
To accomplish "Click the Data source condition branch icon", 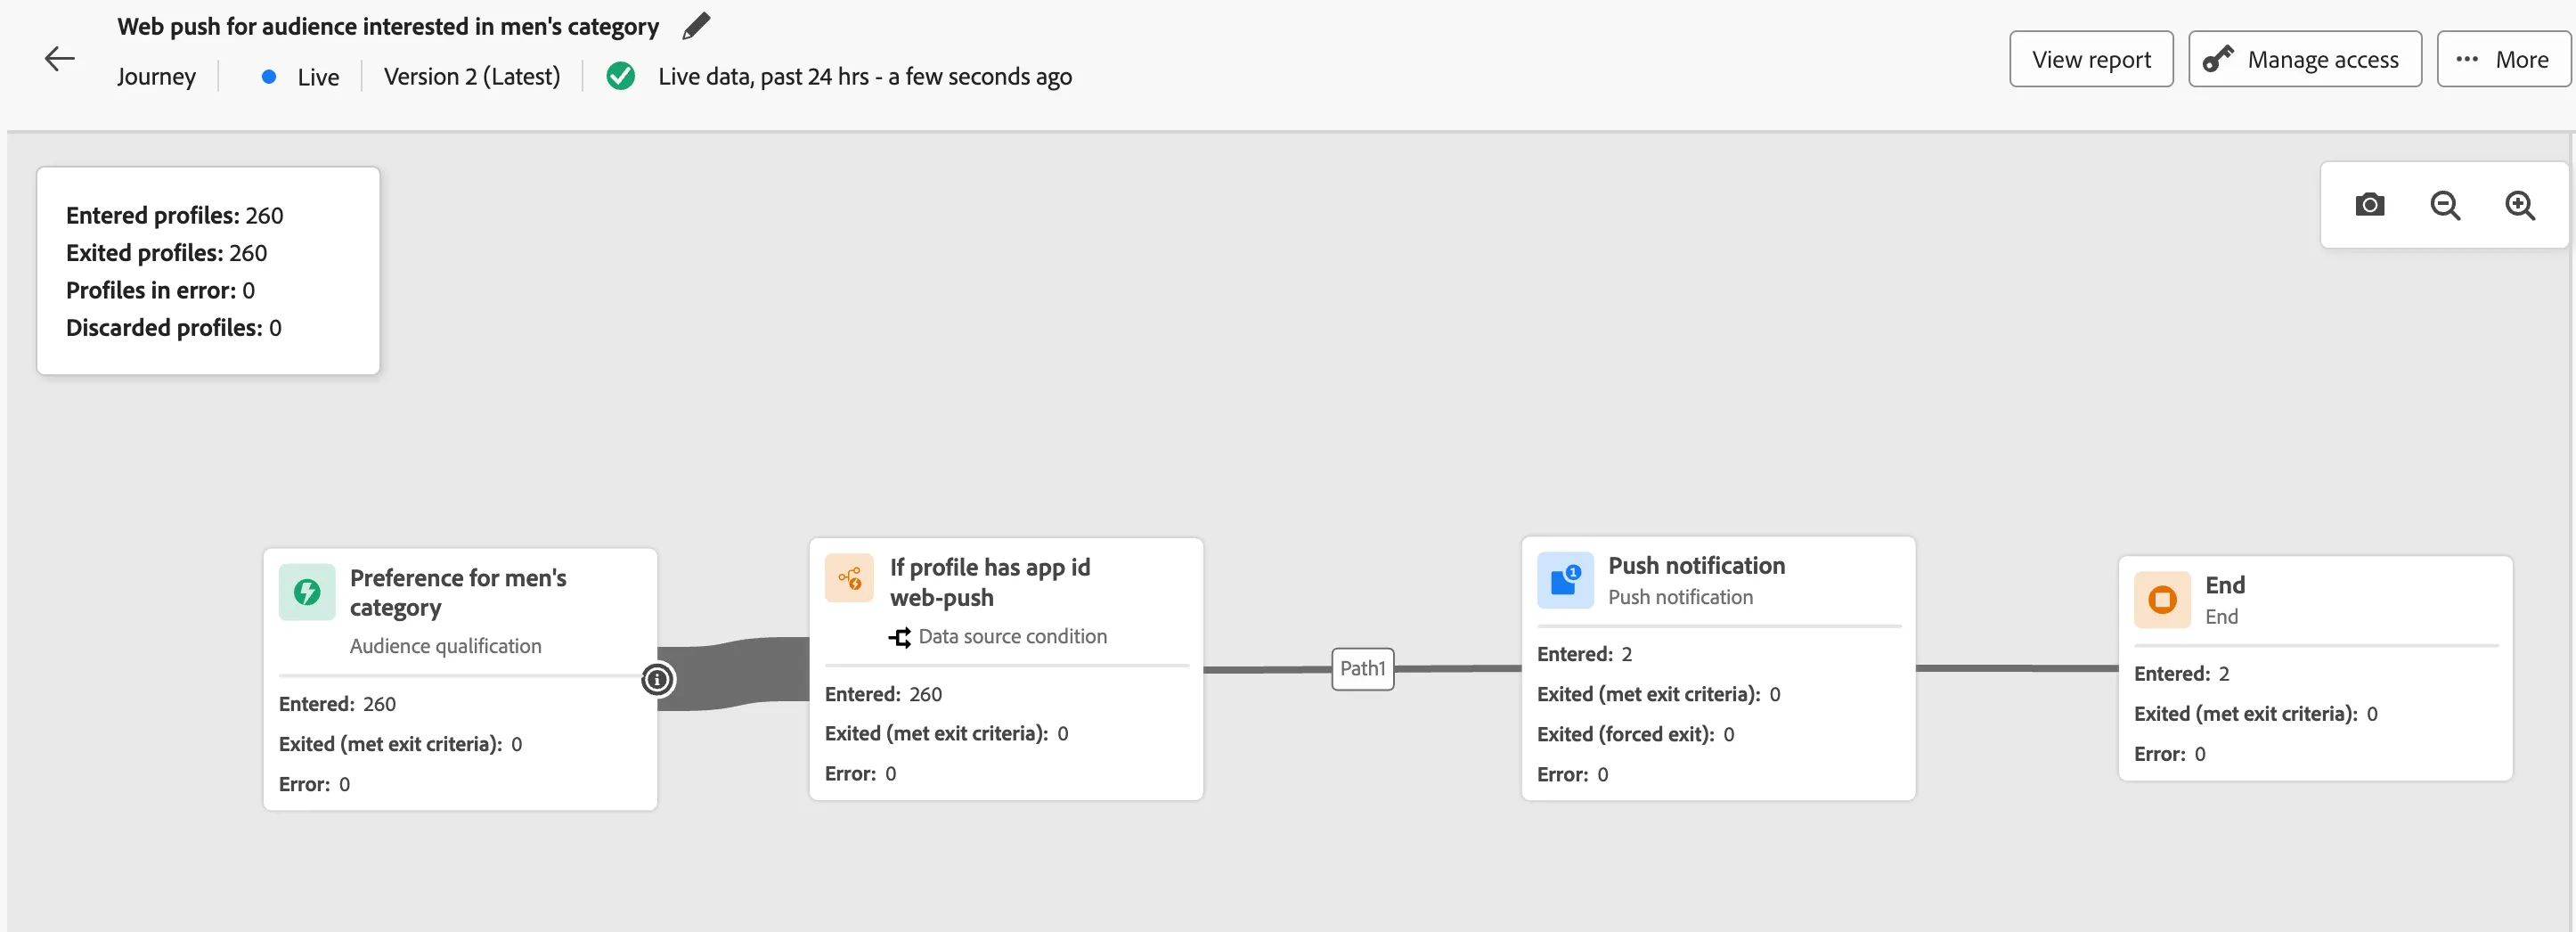I will tap(899, 637).
